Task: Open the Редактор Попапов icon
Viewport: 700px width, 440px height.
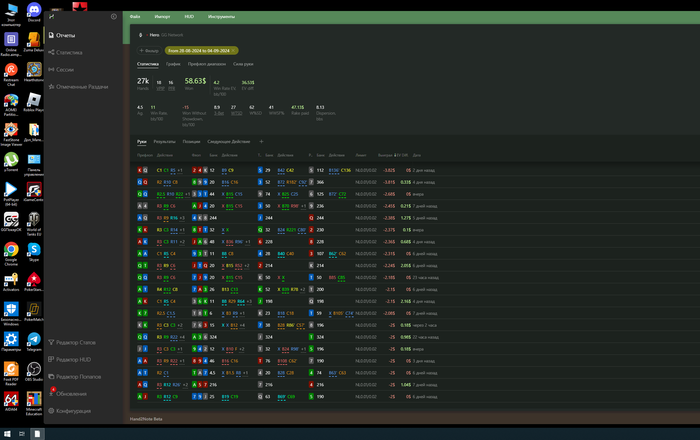Action: pos(50,376)
